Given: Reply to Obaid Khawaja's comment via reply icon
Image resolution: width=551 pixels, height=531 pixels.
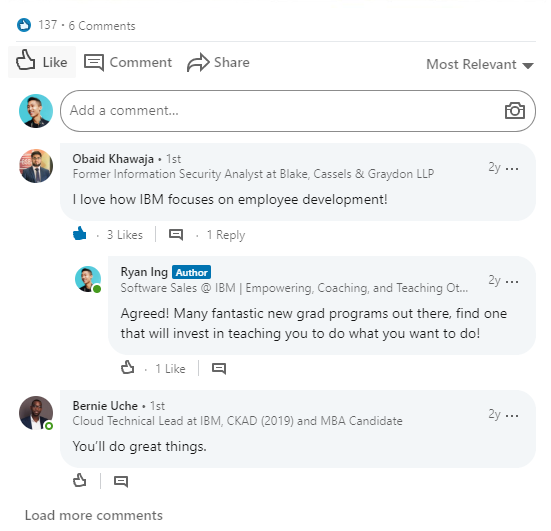Looking at the screenshot, I should coord(176,234).
